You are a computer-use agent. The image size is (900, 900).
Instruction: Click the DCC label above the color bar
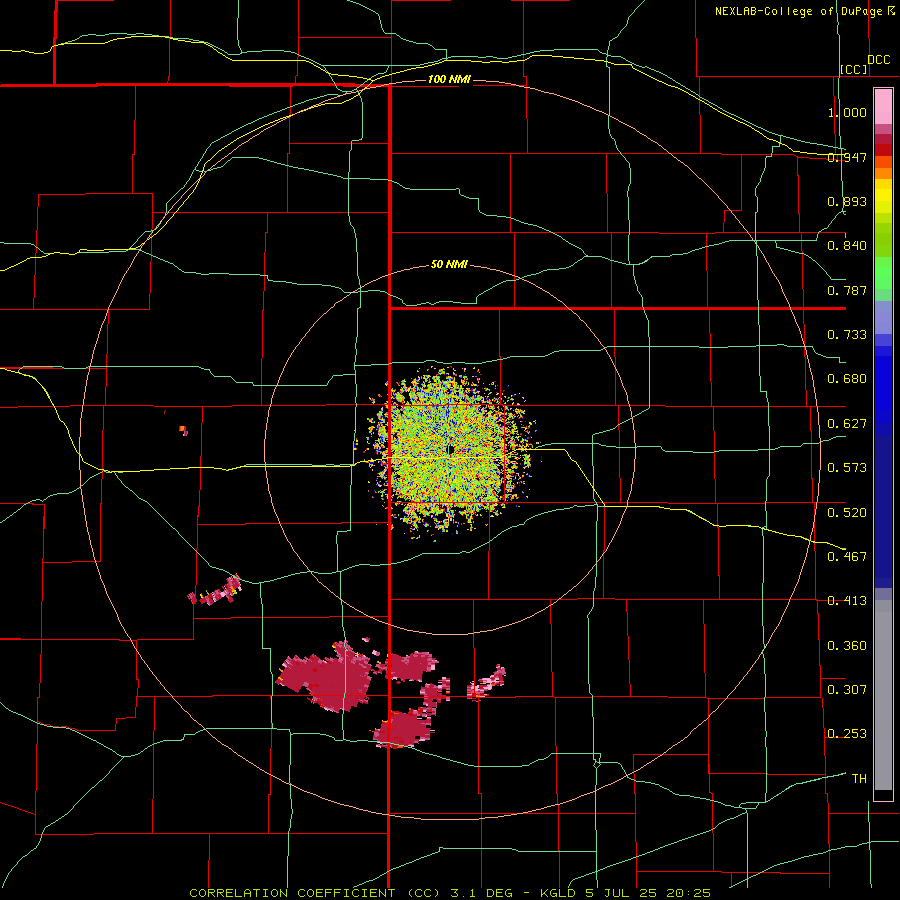(x=879, y=60)
